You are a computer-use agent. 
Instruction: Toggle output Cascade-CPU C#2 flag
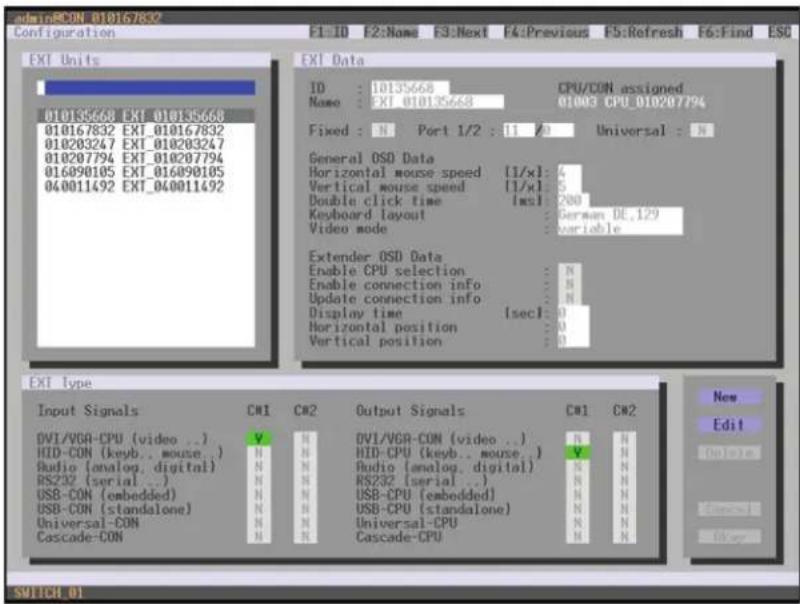[x=624, y=537]
